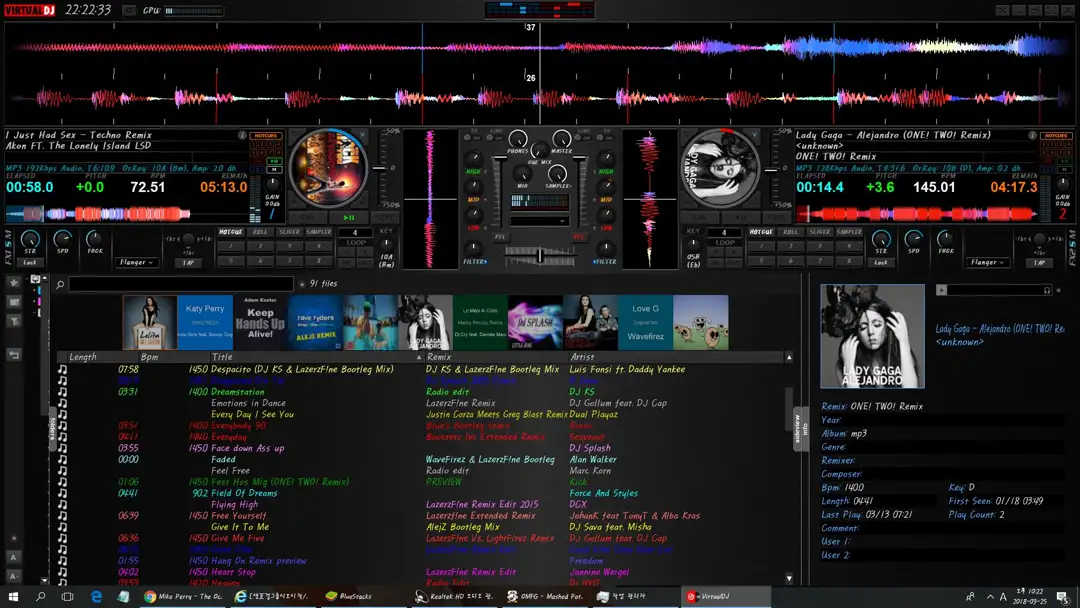
Task: Click right deck TAP tempo button
Action: tap(1039, 262)
